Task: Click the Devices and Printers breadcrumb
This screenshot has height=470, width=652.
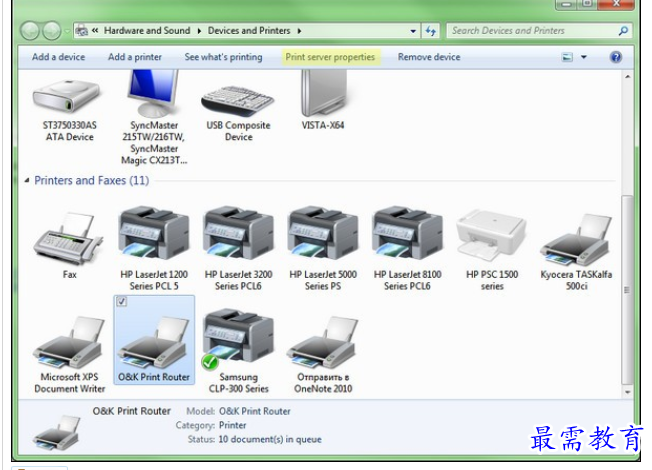Action: 249,31
